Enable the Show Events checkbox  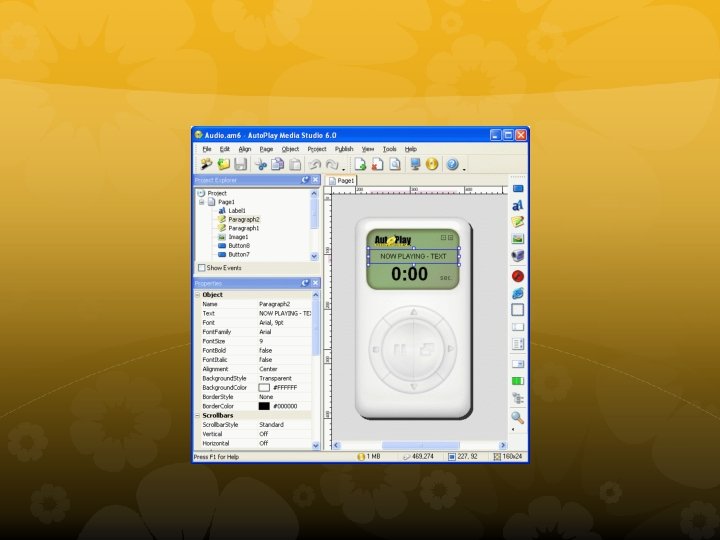202,268
